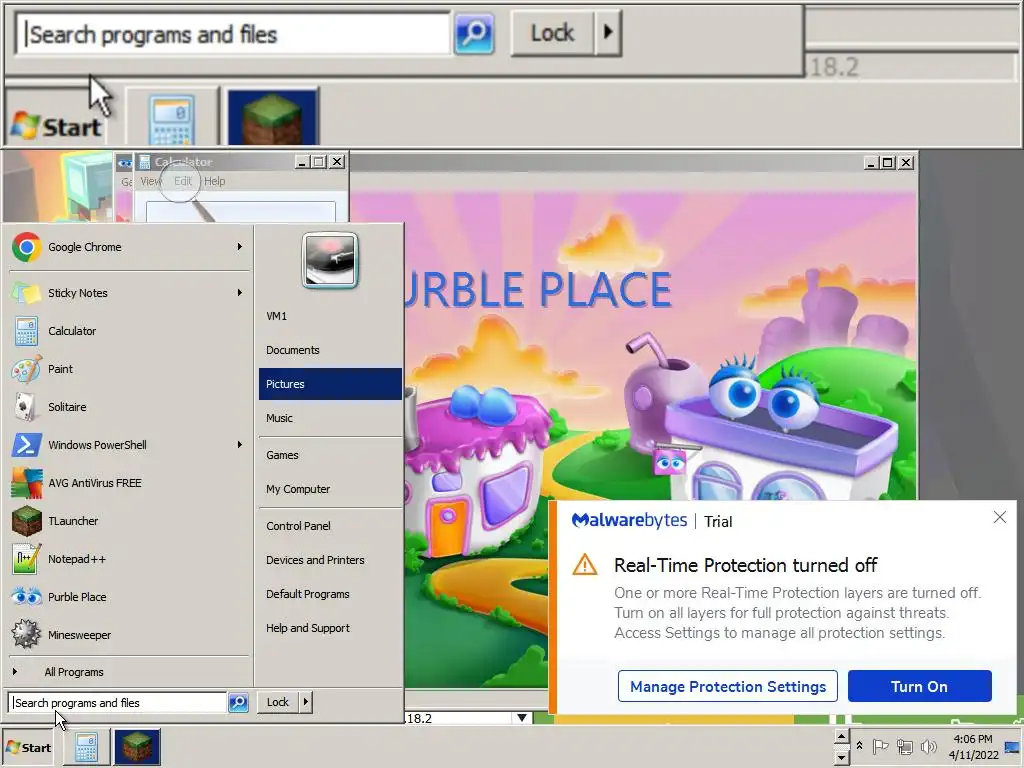The width and height of the screenshot is (1024, 768).
Task: Open the Action Center flag tray icon
Action: pos(880,746)
